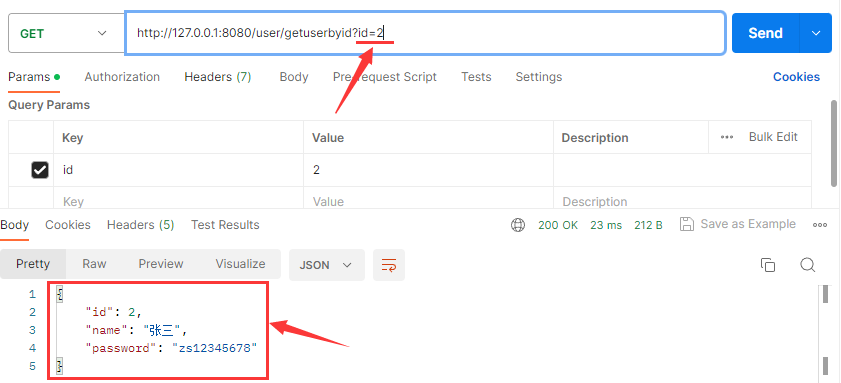This screenshot has width=841, height=383.
Task: Toggle the wrap lines icon
Action: click(389, 265)
